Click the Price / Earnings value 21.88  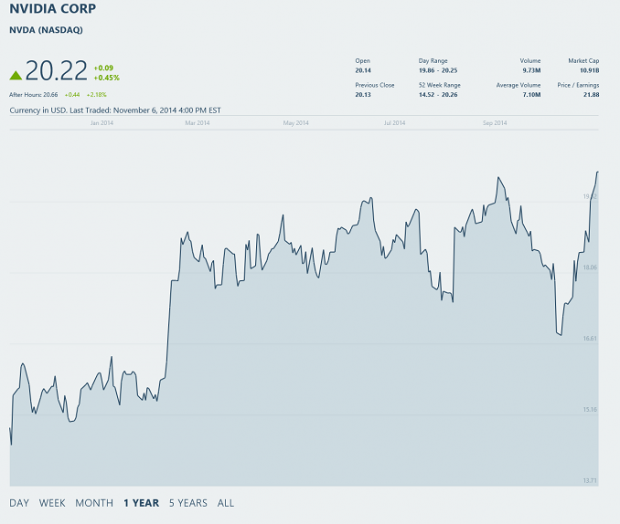pos(591,95)
